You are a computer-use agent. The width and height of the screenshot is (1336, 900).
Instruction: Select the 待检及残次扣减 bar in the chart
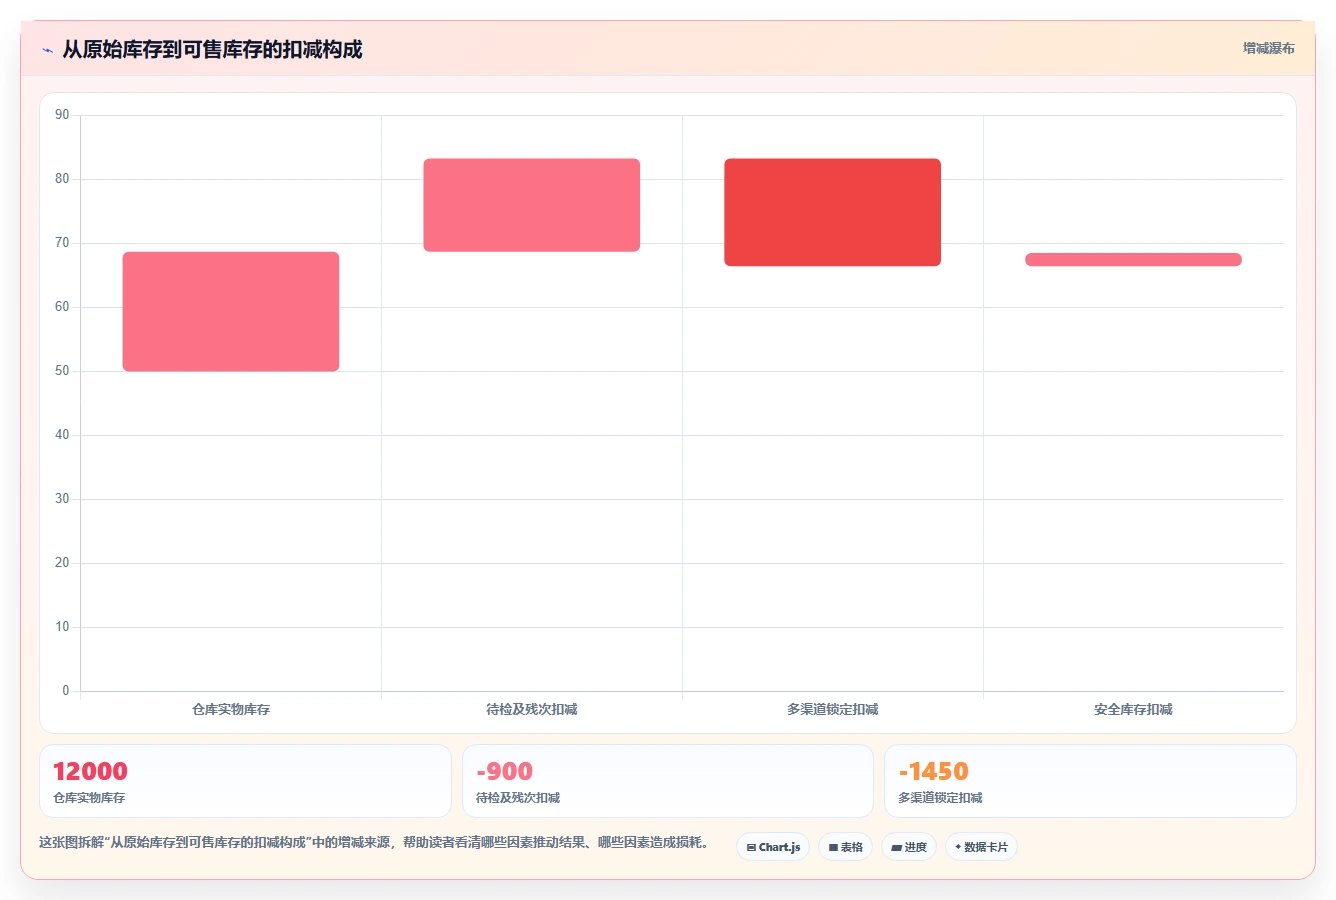pos(531,205)
